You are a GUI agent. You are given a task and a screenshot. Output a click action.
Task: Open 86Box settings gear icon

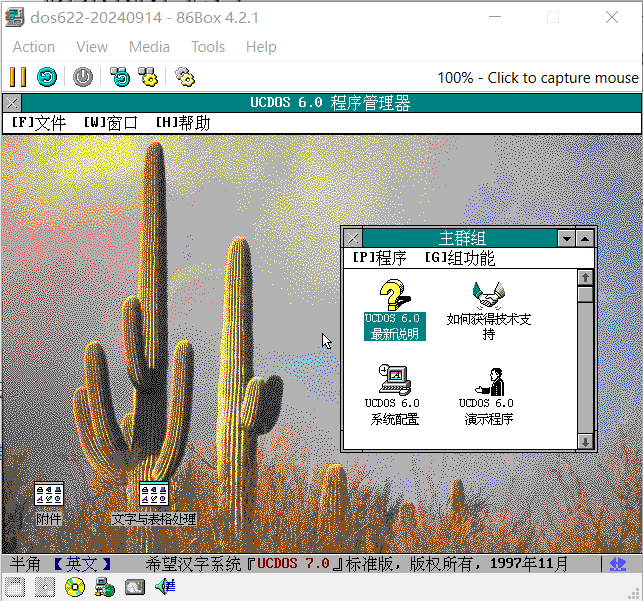[x=185, y=77]
